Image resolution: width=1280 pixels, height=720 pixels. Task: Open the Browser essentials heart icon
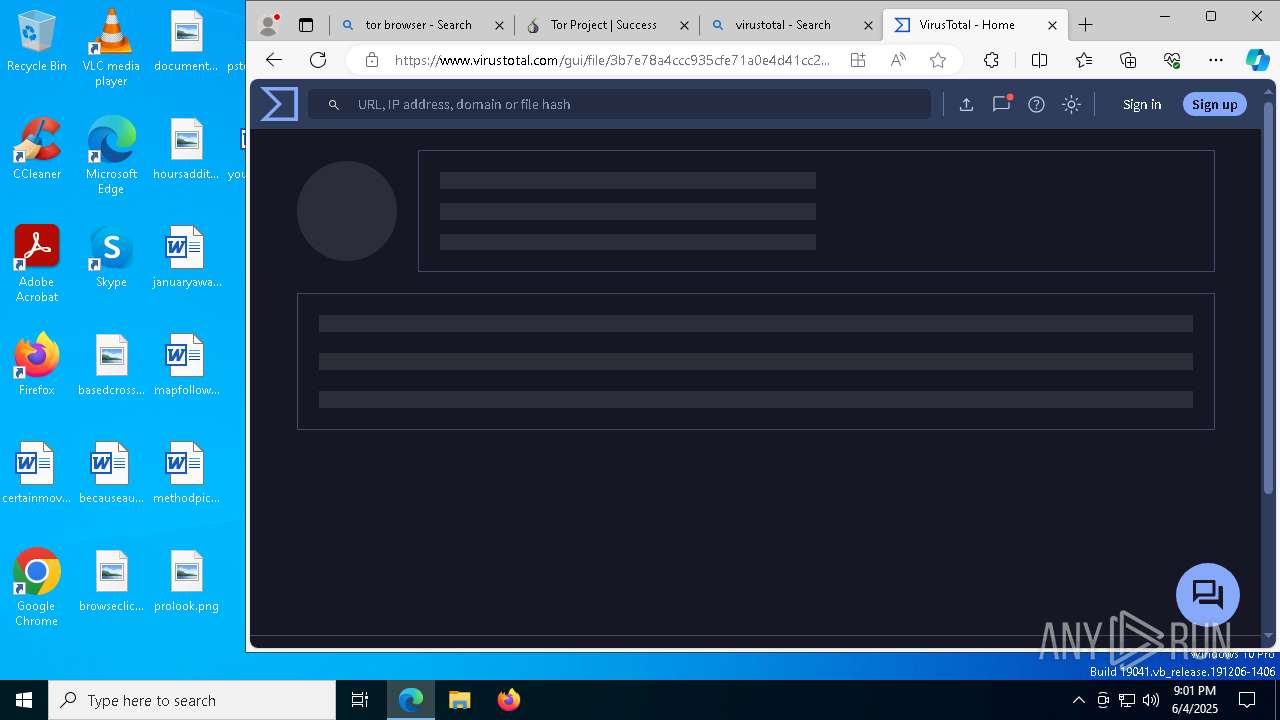1172,60
